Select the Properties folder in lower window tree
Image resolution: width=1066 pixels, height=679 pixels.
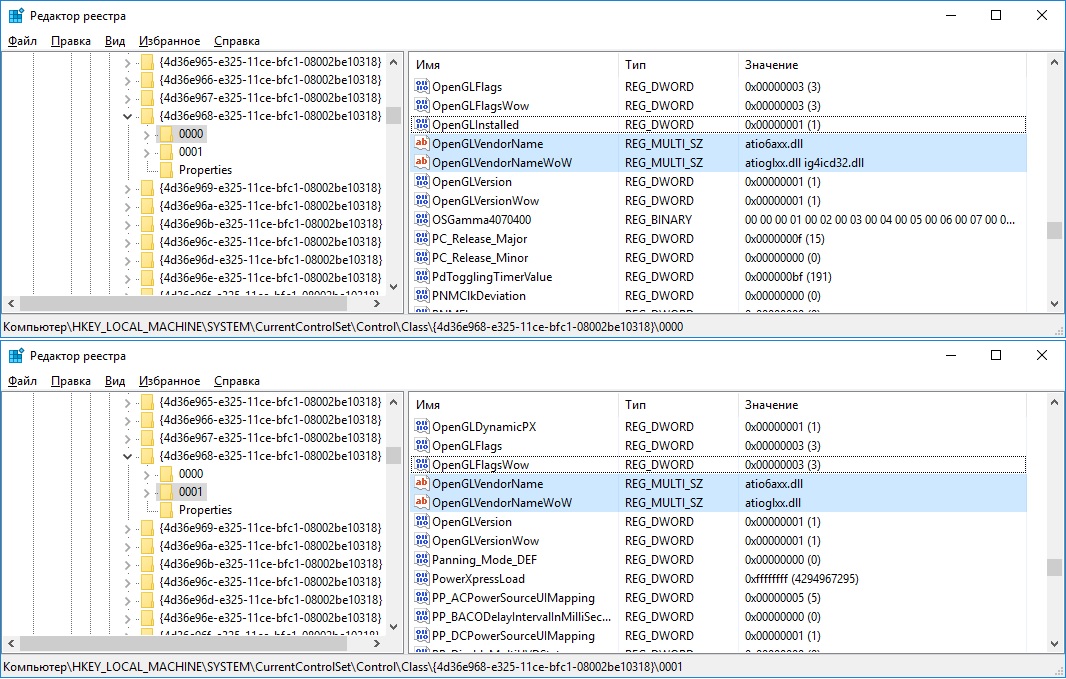click(x=205, y=510)
